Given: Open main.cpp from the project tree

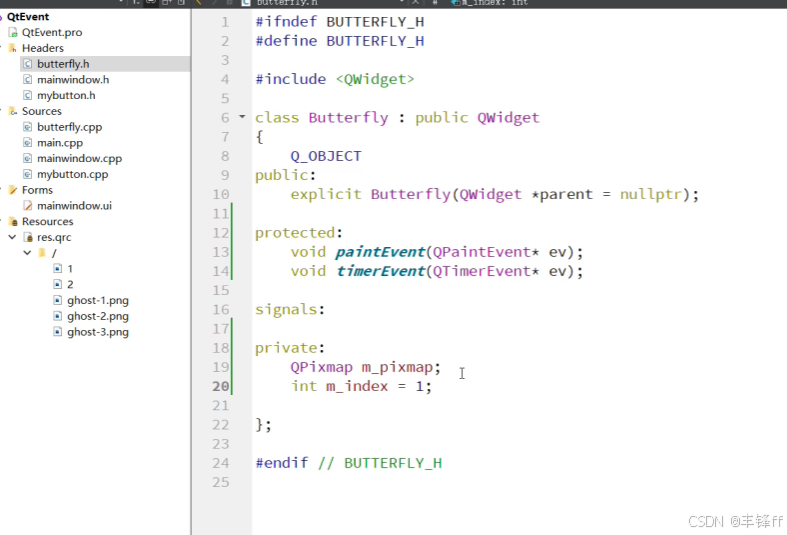Looking at the screenshot, I should (60, 143).
